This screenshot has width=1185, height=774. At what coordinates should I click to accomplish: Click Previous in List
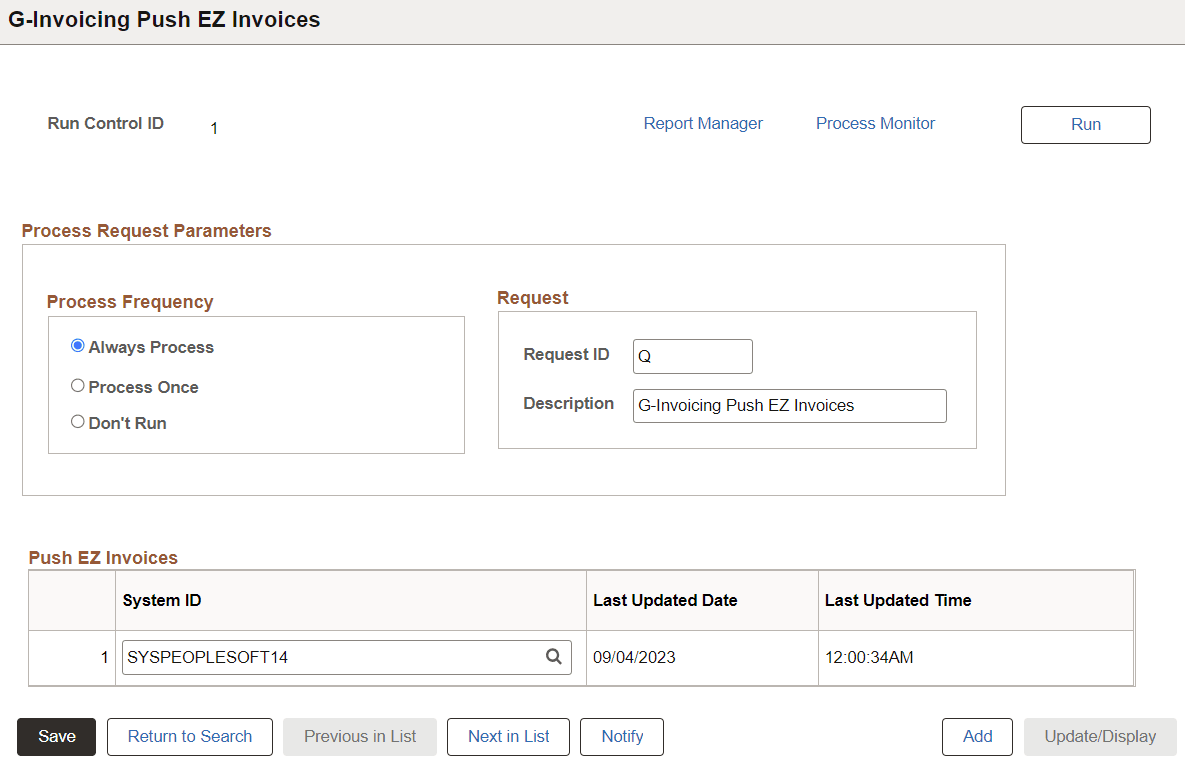[359, 736]
